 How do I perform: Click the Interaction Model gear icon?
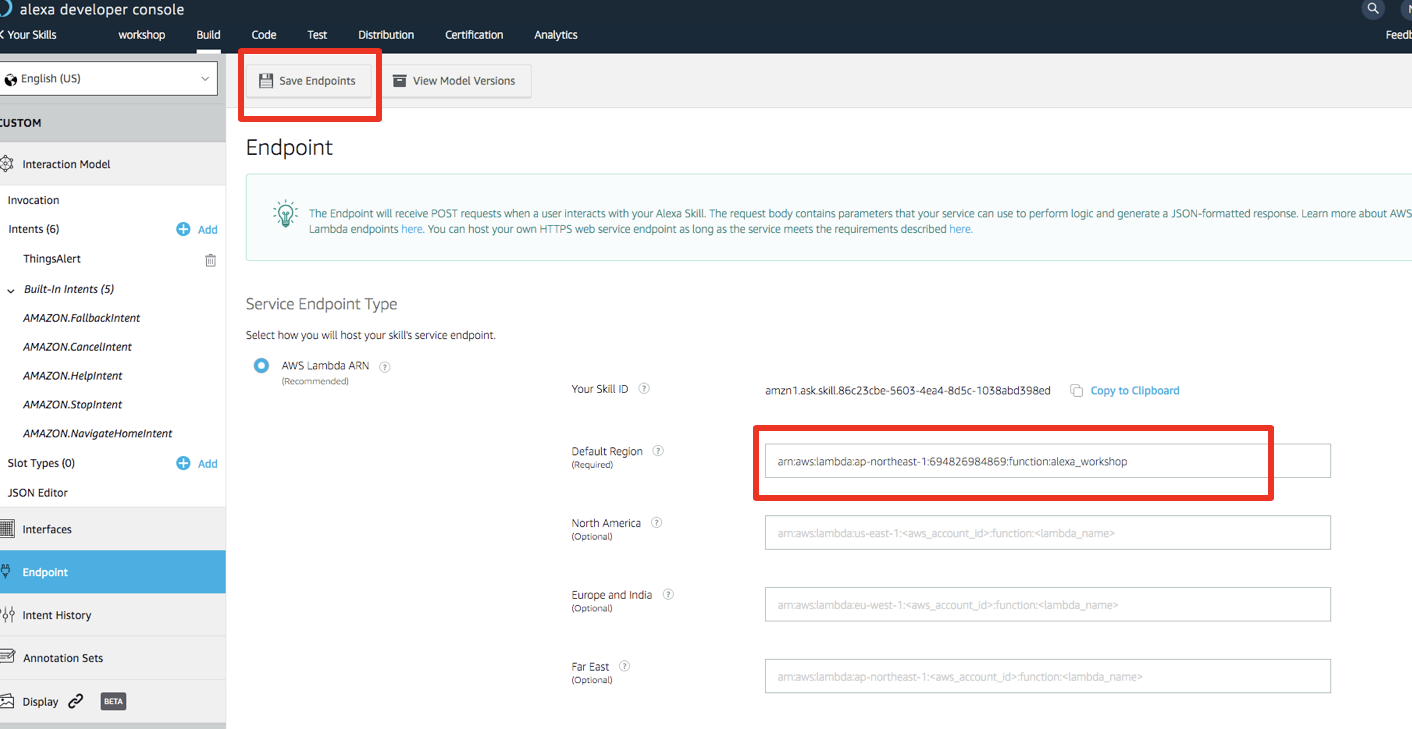click(7, 164)
